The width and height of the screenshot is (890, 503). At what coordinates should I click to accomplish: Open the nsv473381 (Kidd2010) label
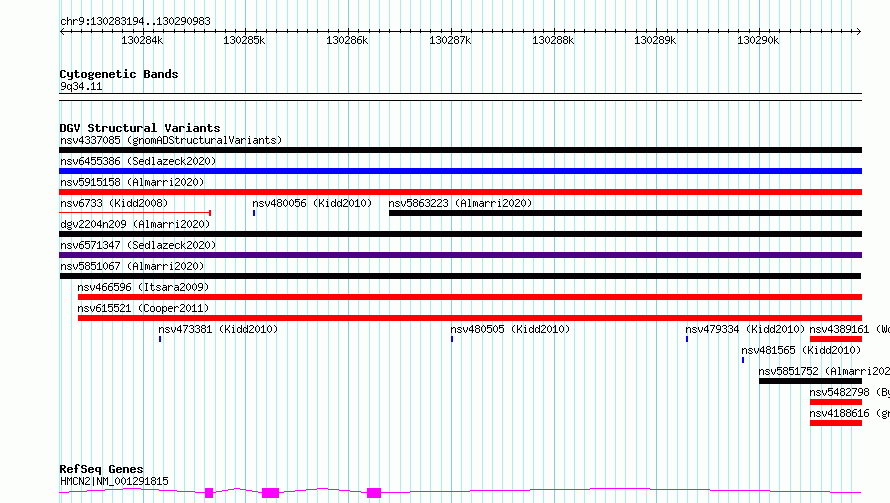pyautogui.click(x=218, y=329)
